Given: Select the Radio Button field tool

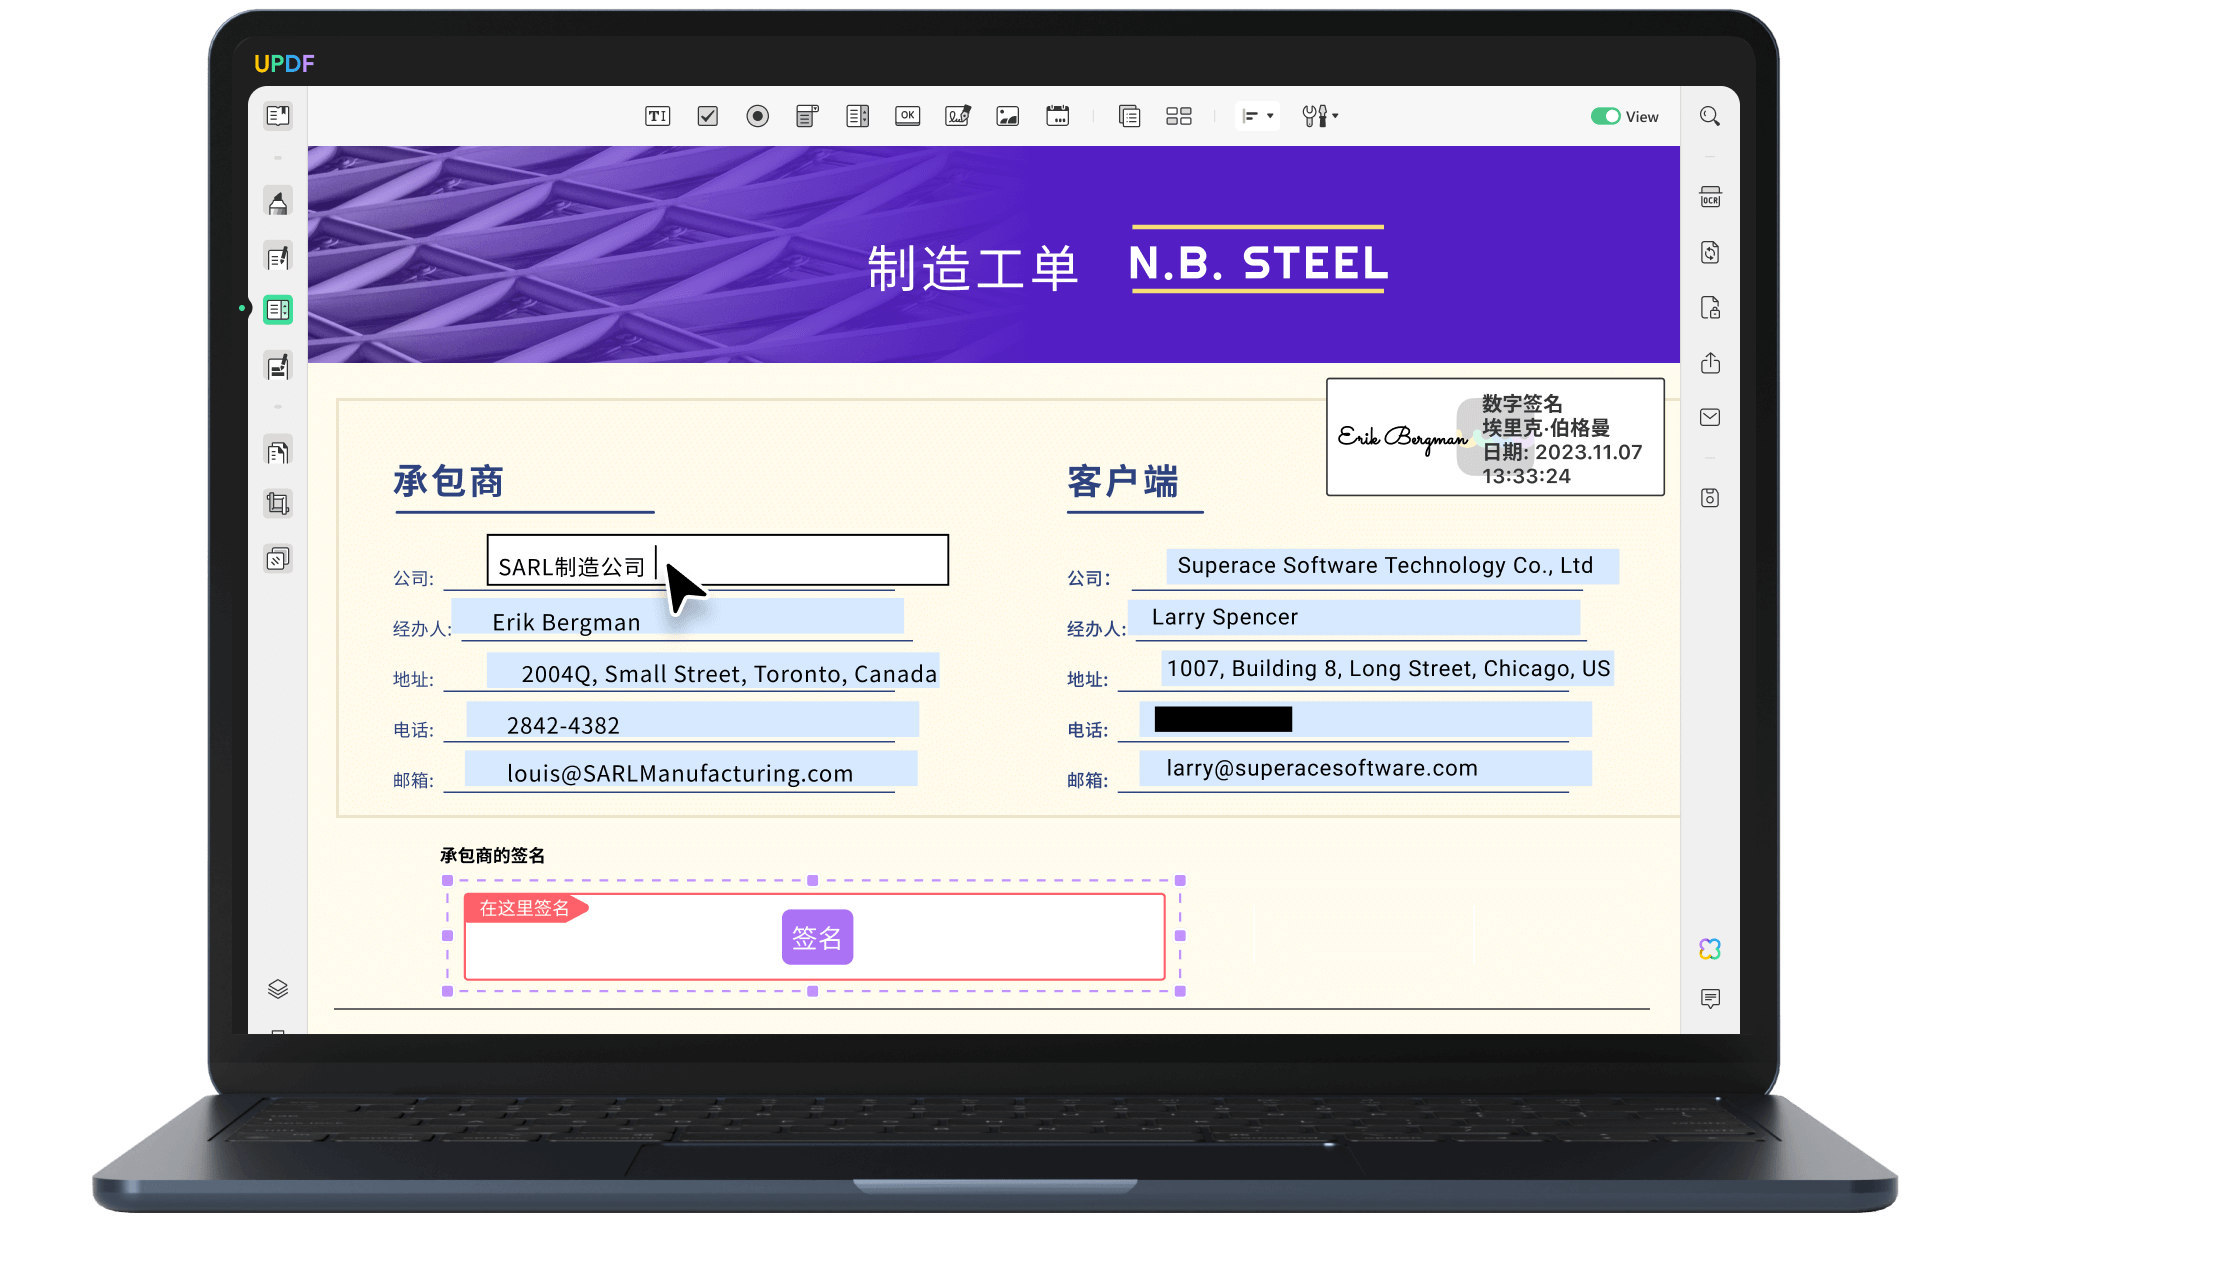Looking at the screenshot, I should (x=758, y=116).
